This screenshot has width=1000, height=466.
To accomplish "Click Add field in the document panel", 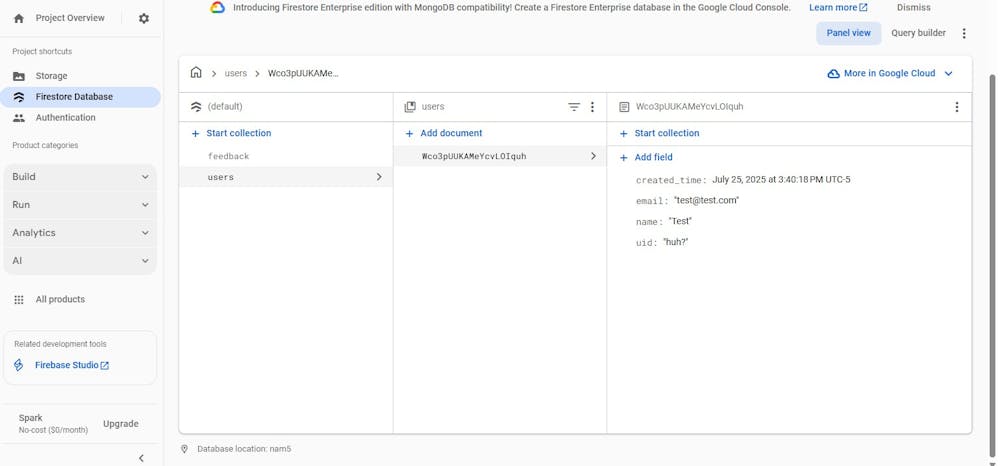I will pyautogui.click(x=653, y=157).
